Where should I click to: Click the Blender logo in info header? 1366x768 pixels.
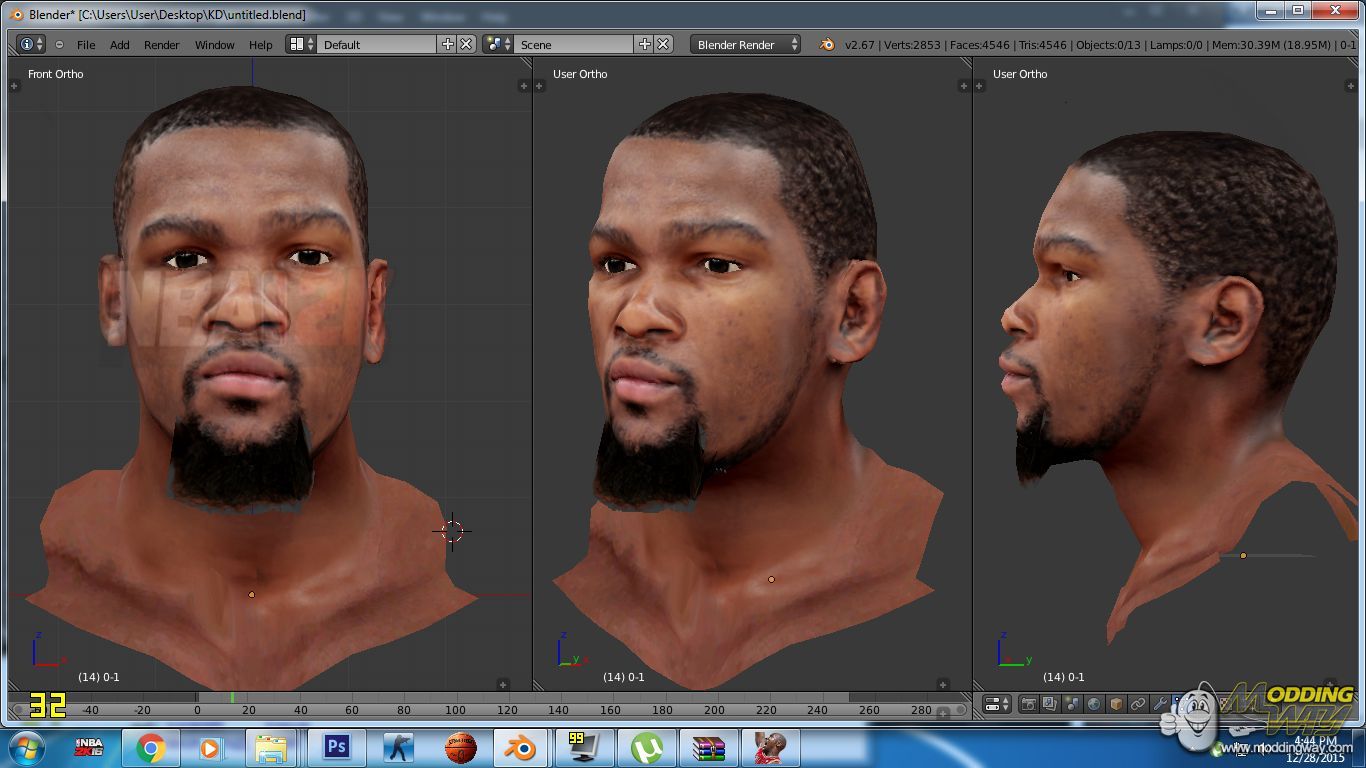coord(827,44)
